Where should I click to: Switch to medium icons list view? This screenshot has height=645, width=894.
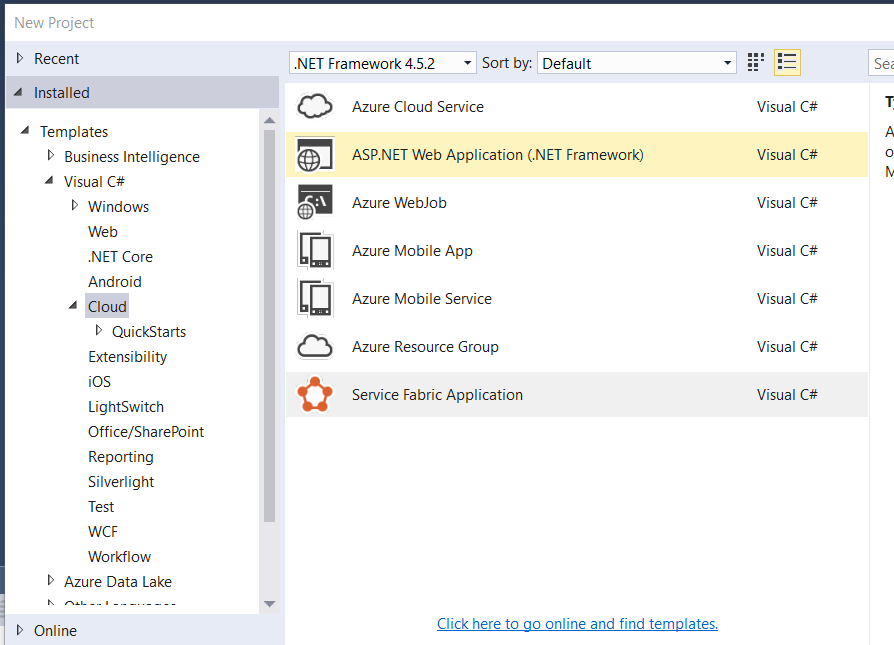point(787,62)
